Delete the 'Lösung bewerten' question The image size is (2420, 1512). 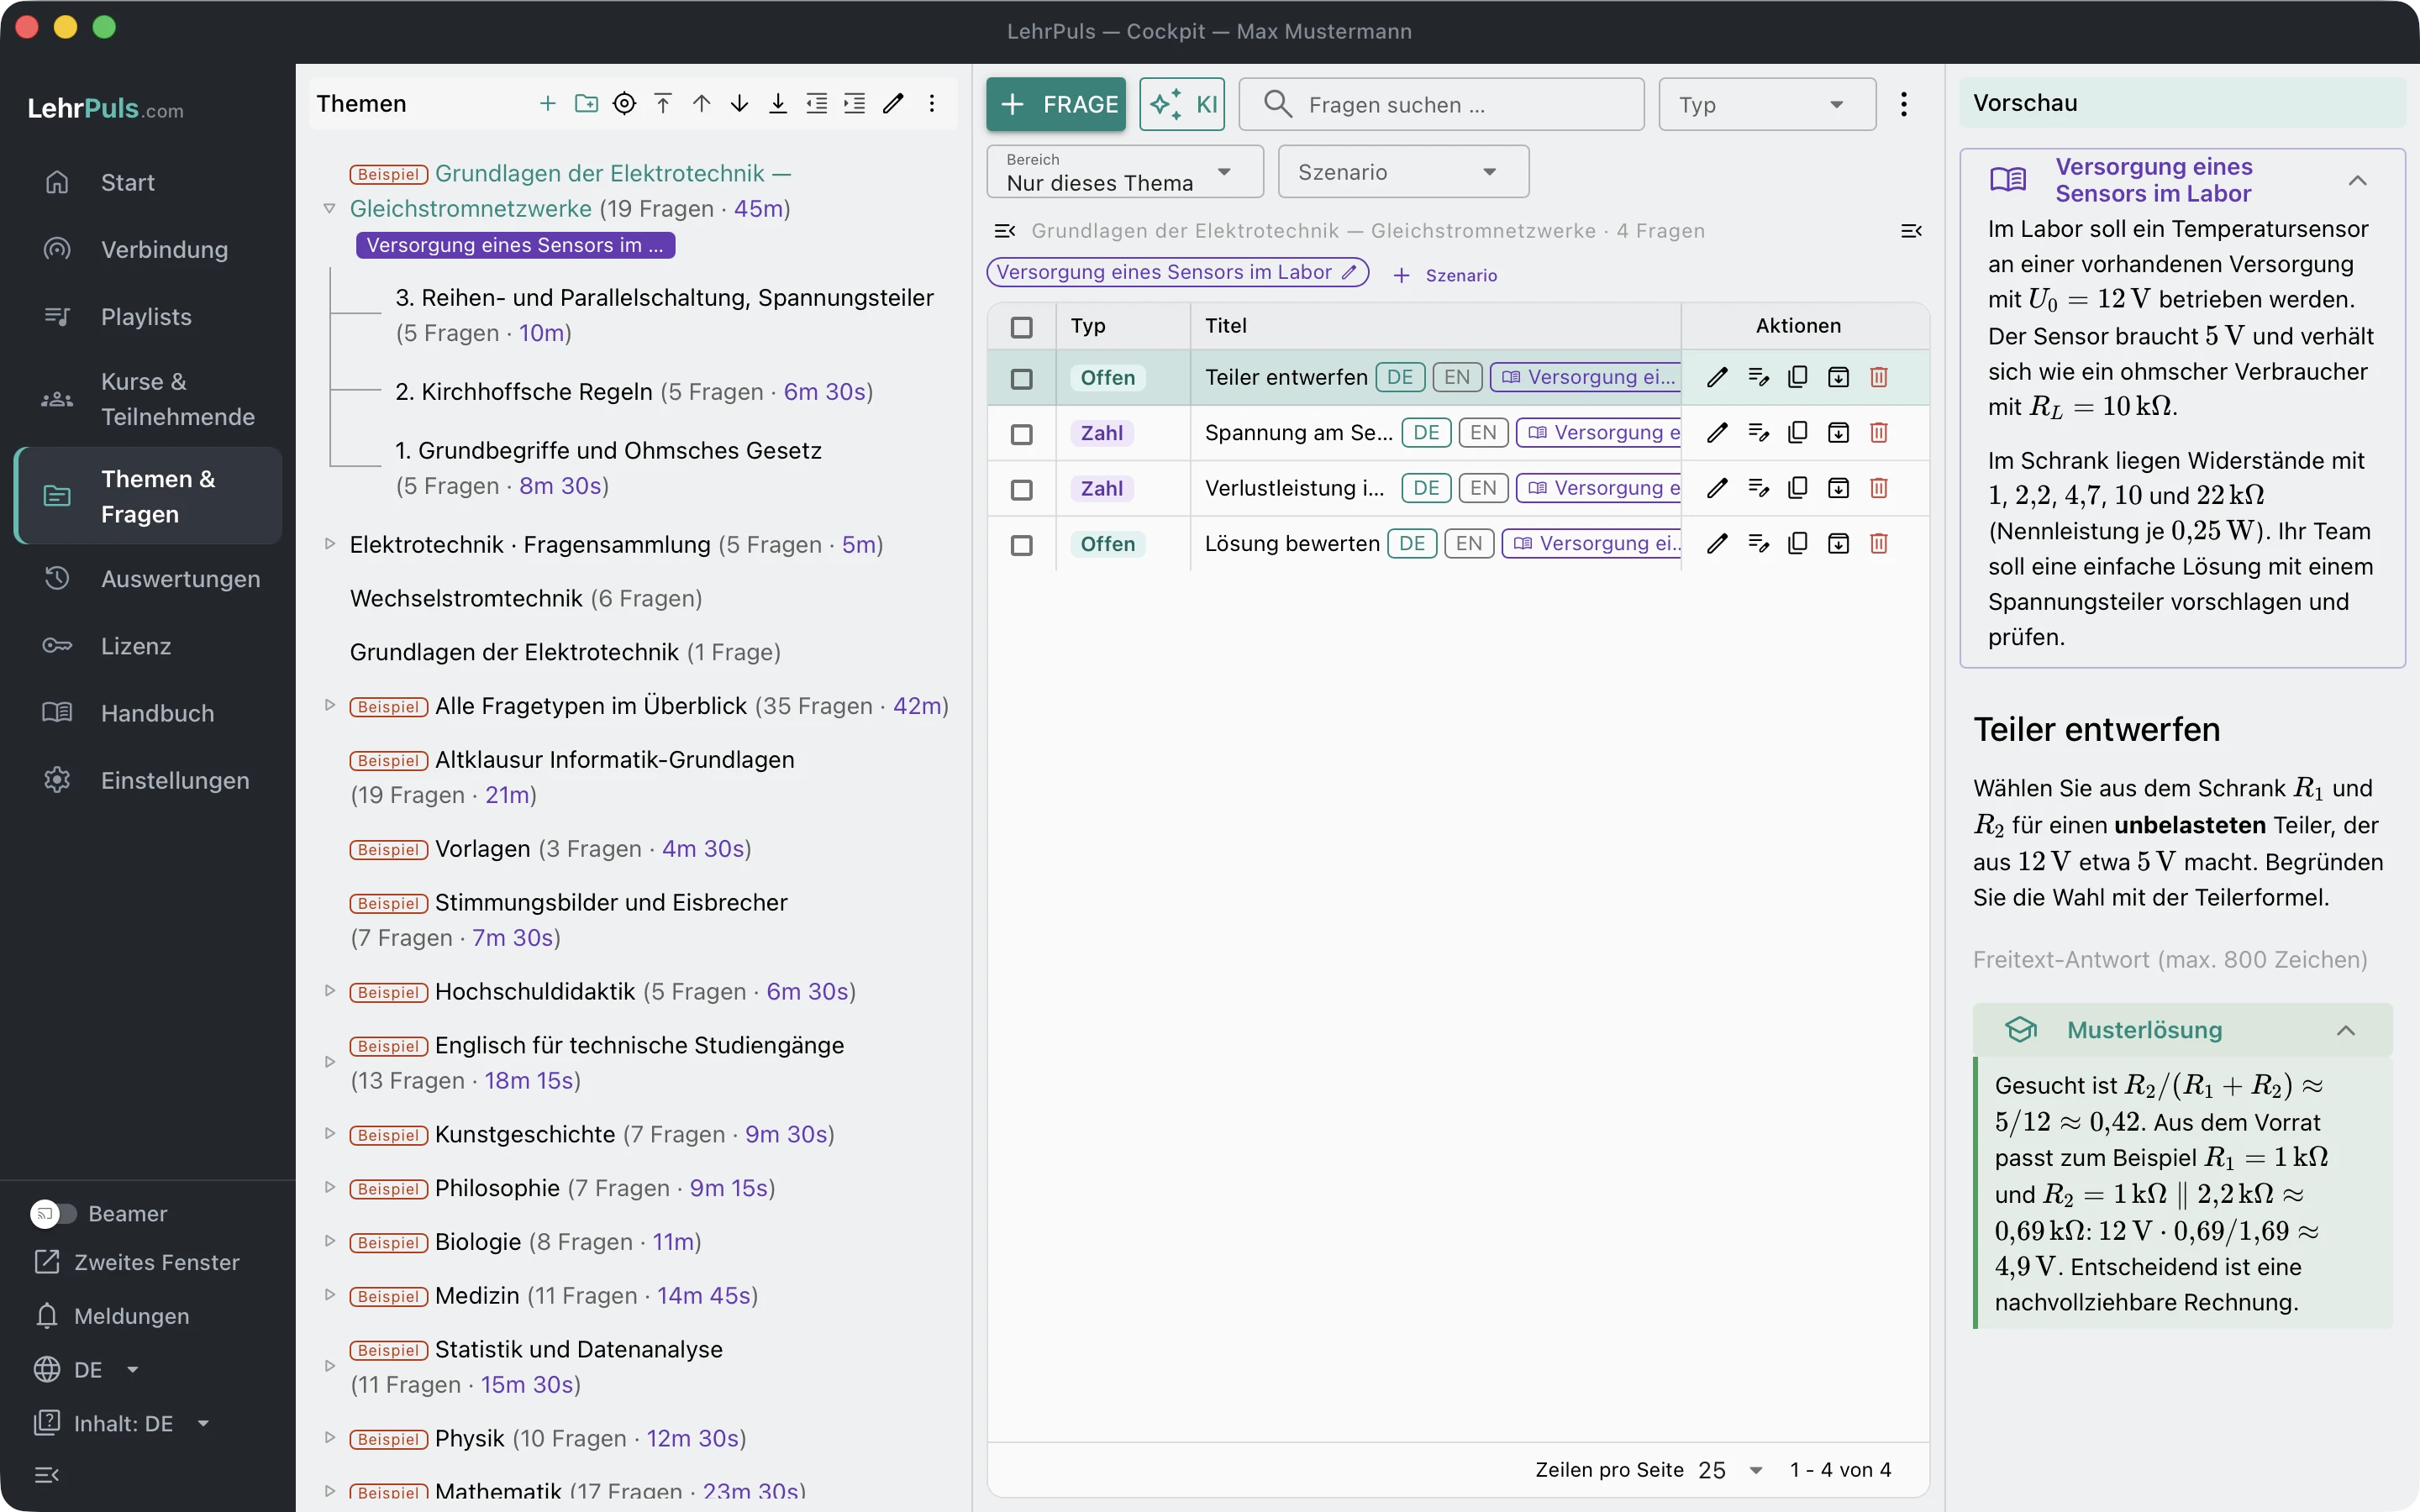(x=1879, y=544)
